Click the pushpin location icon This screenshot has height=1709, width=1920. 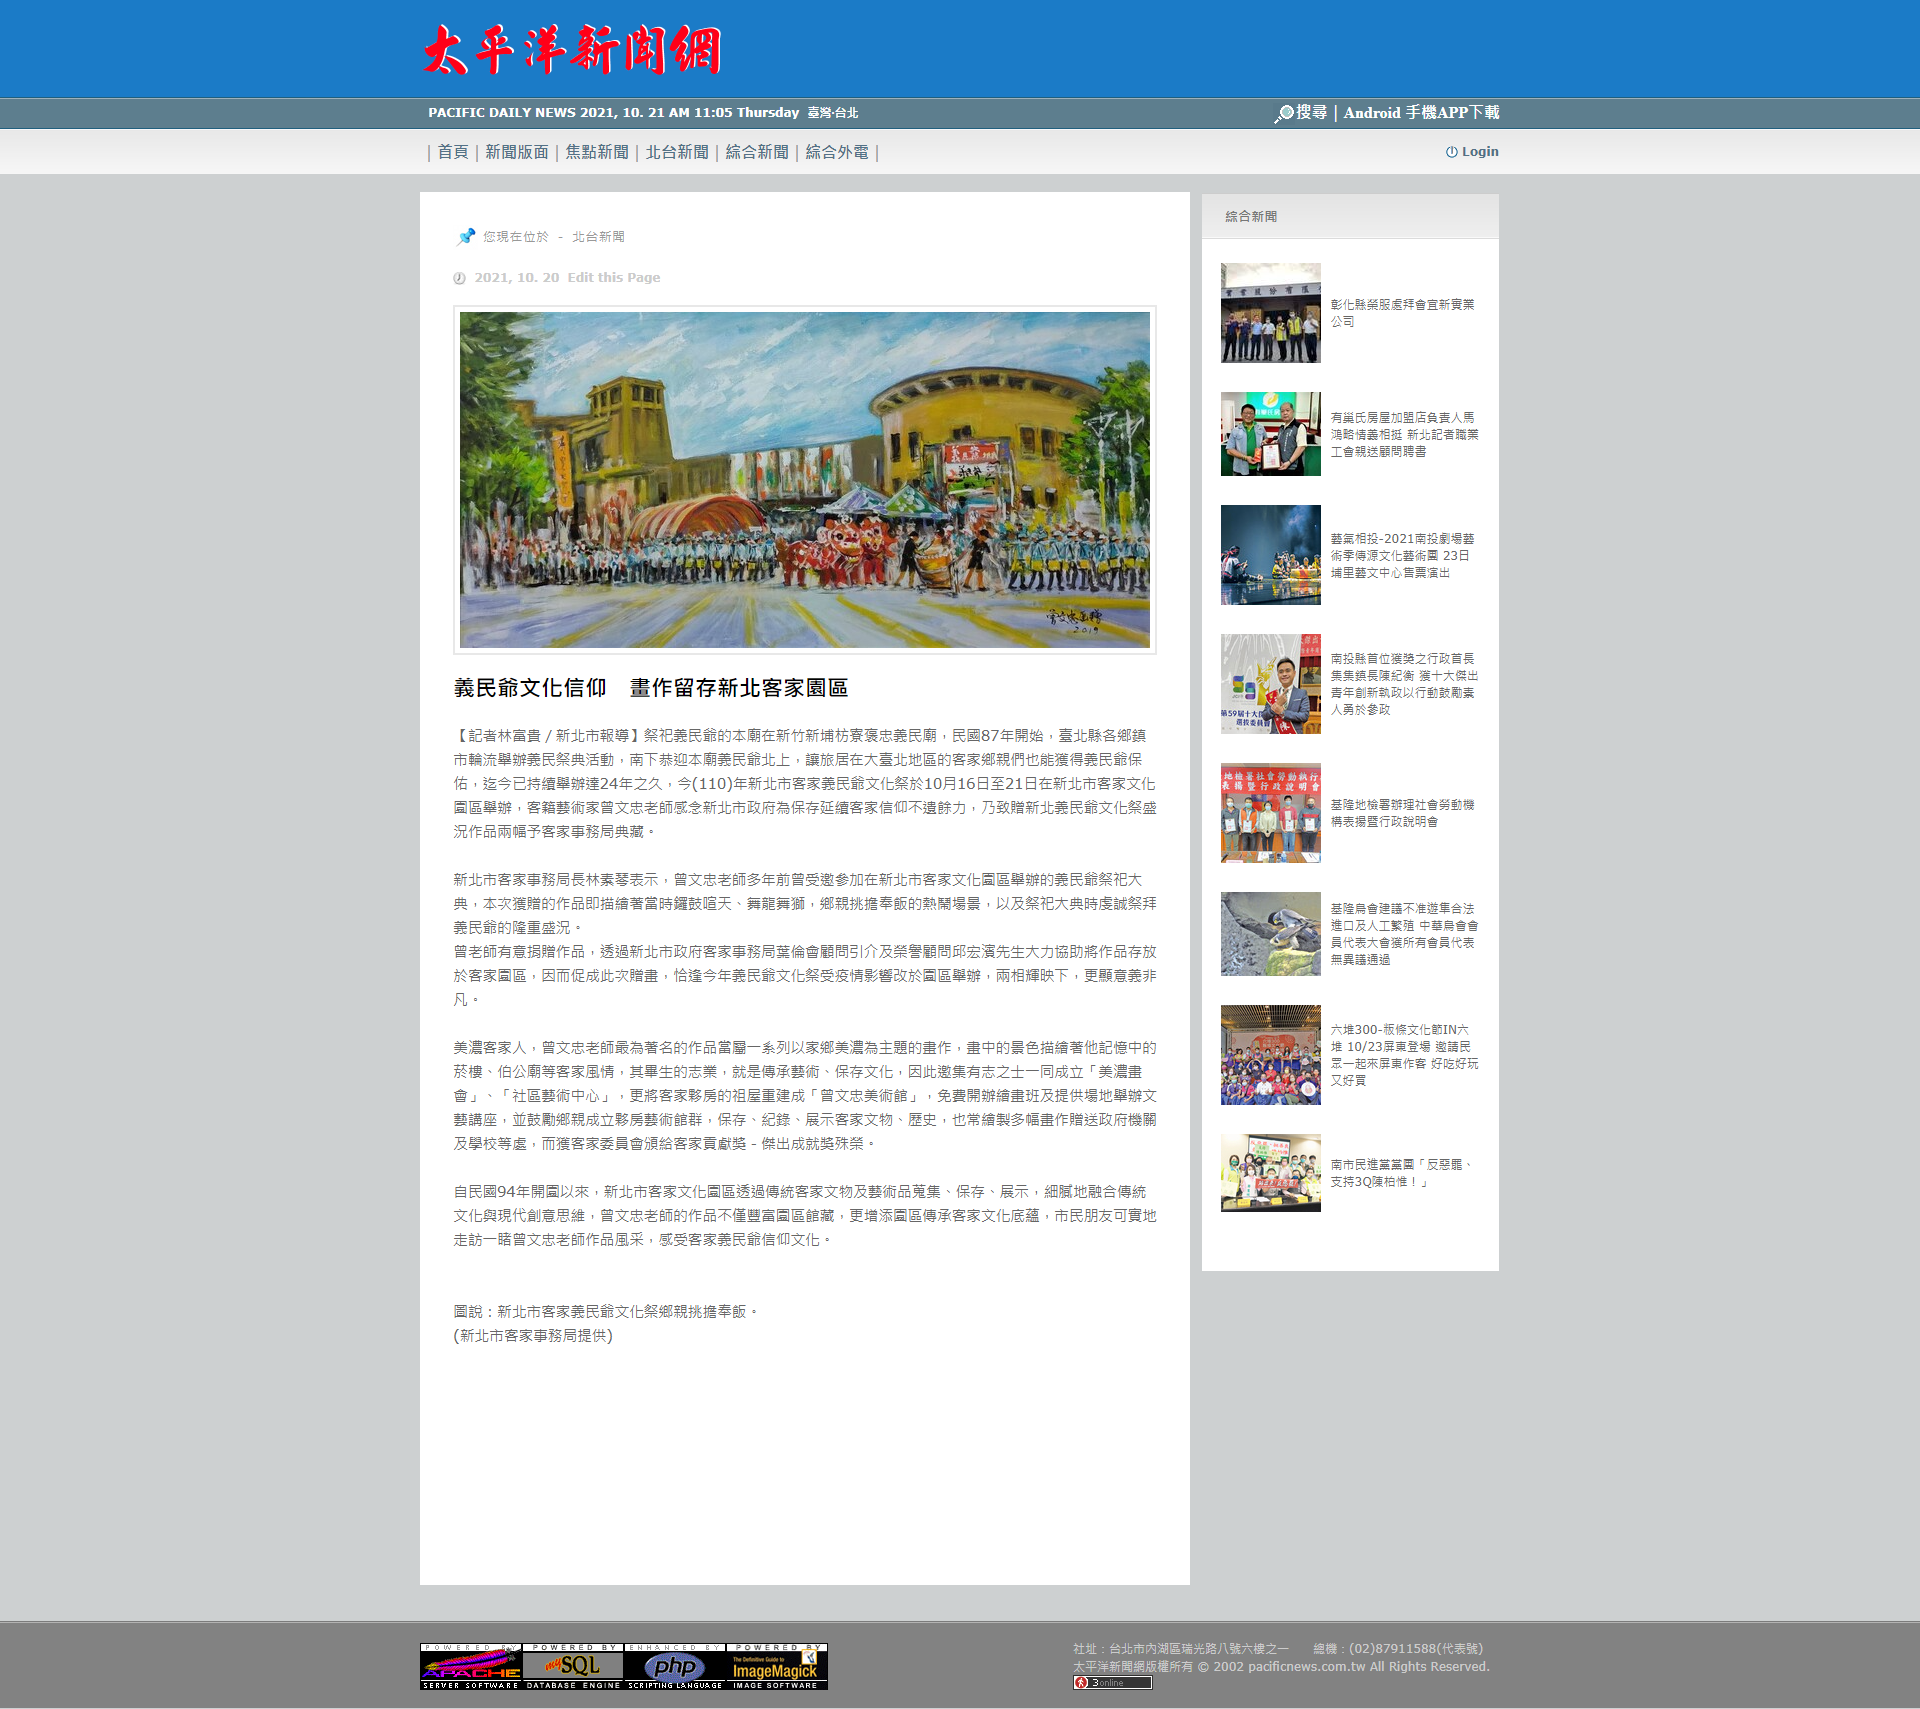(x=466, y=237)
